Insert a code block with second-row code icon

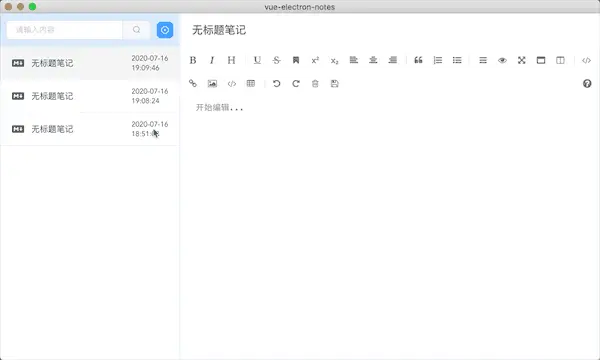(x=232, y=83)
